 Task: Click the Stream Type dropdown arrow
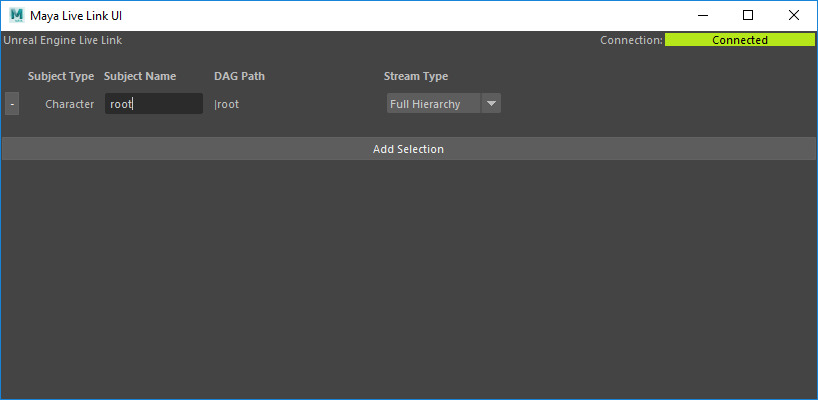click(x=491, y=104)
